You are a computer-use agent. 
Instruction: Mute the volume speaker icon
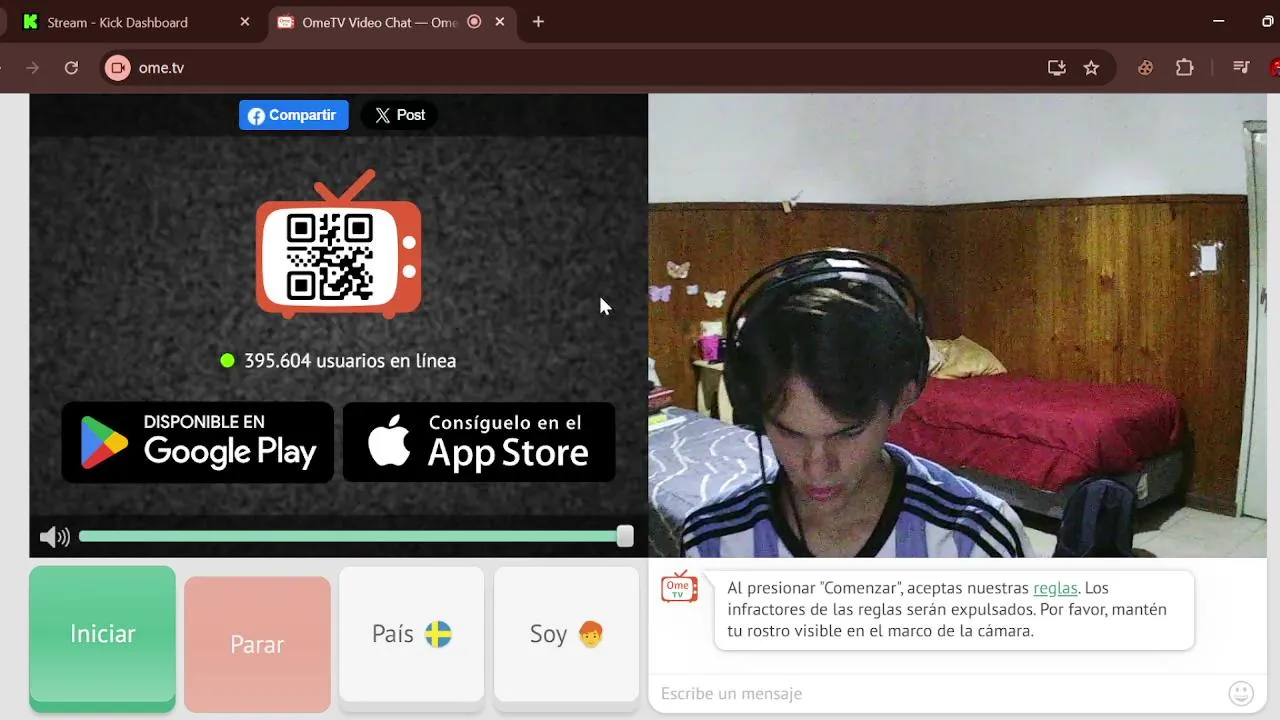point(54,537)
